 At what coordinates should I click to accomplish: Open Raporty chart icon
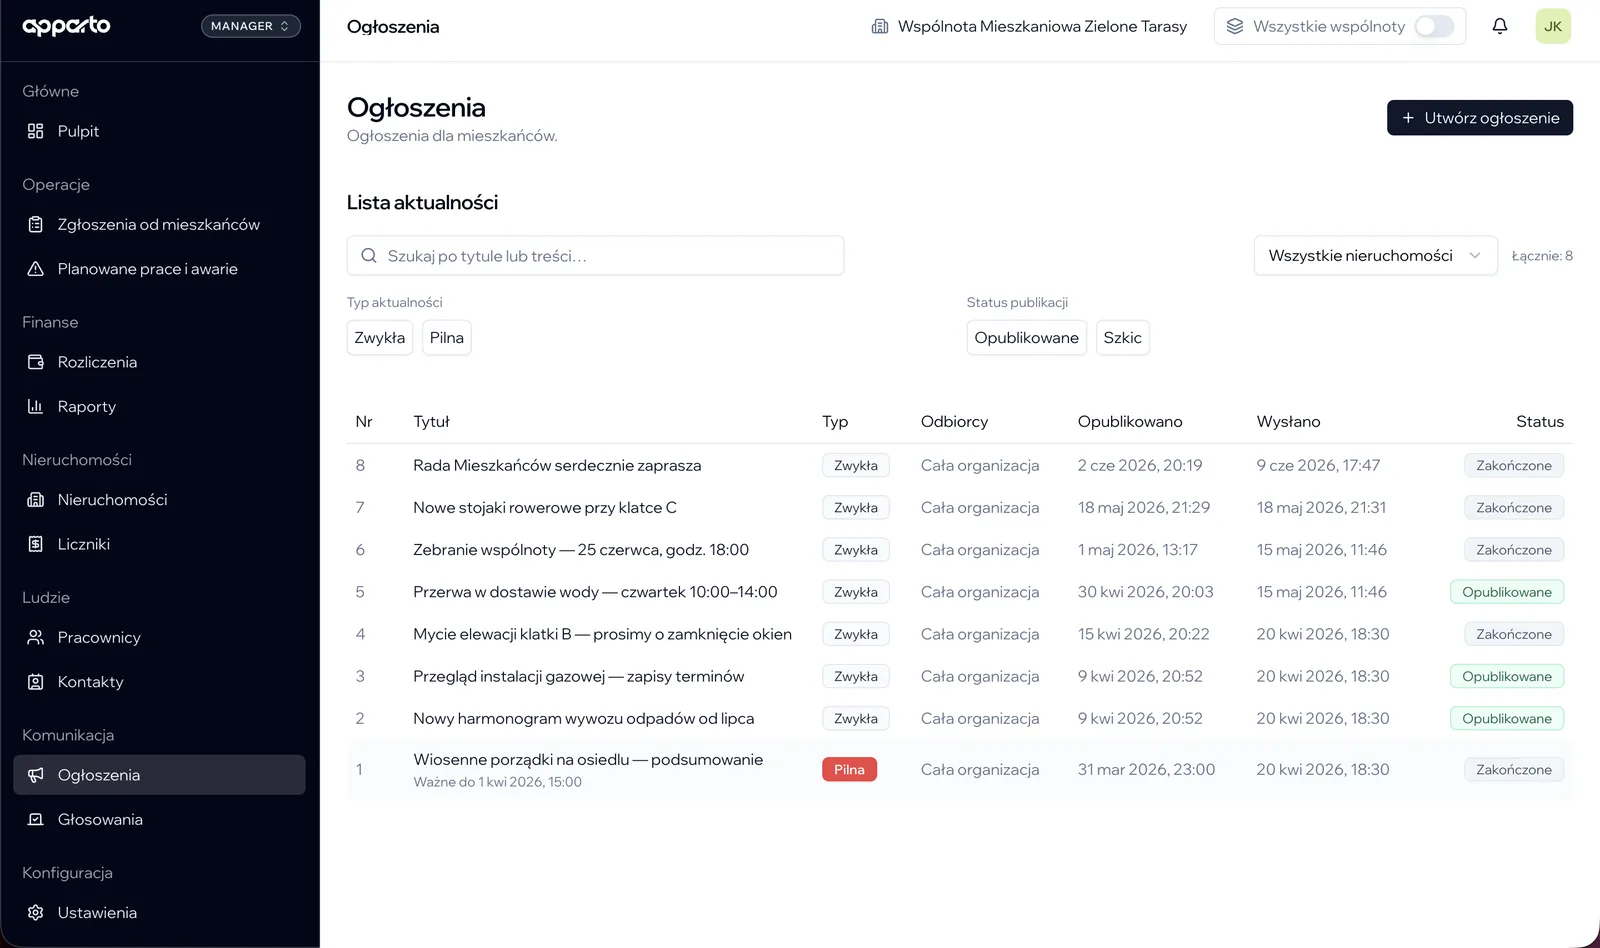point(36,406)
